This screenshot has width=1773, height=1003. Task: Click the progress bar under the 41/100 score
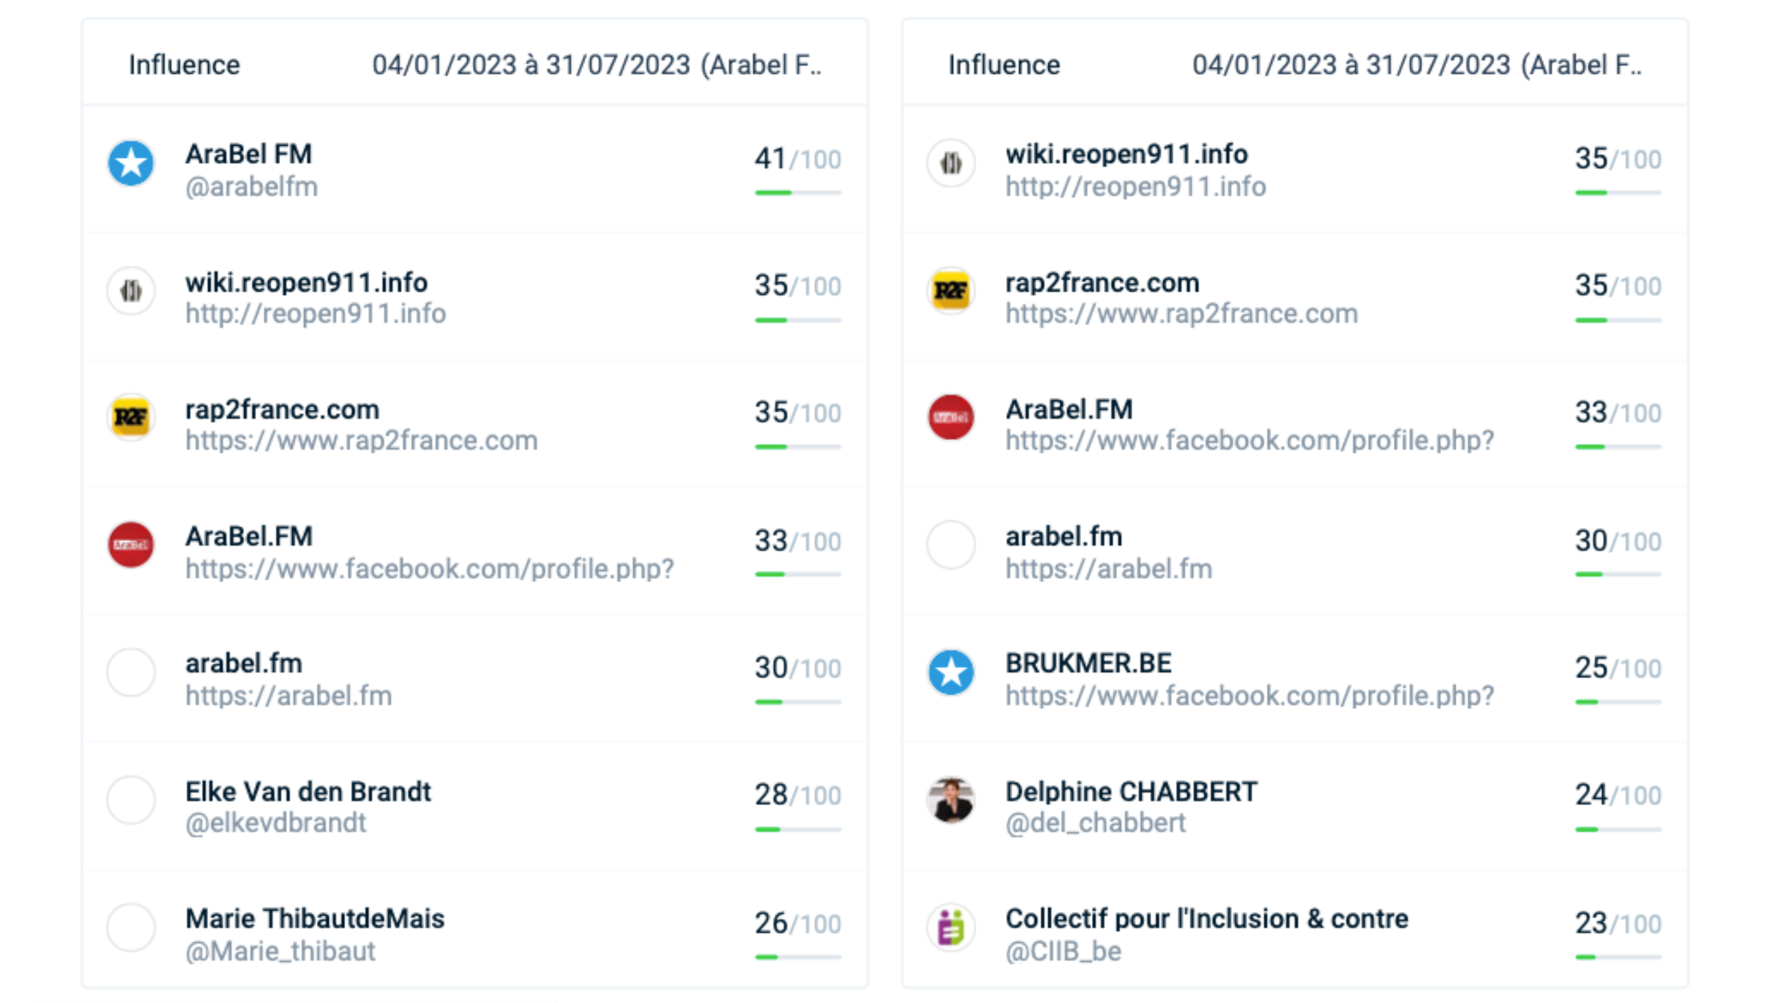pos(798,193)
